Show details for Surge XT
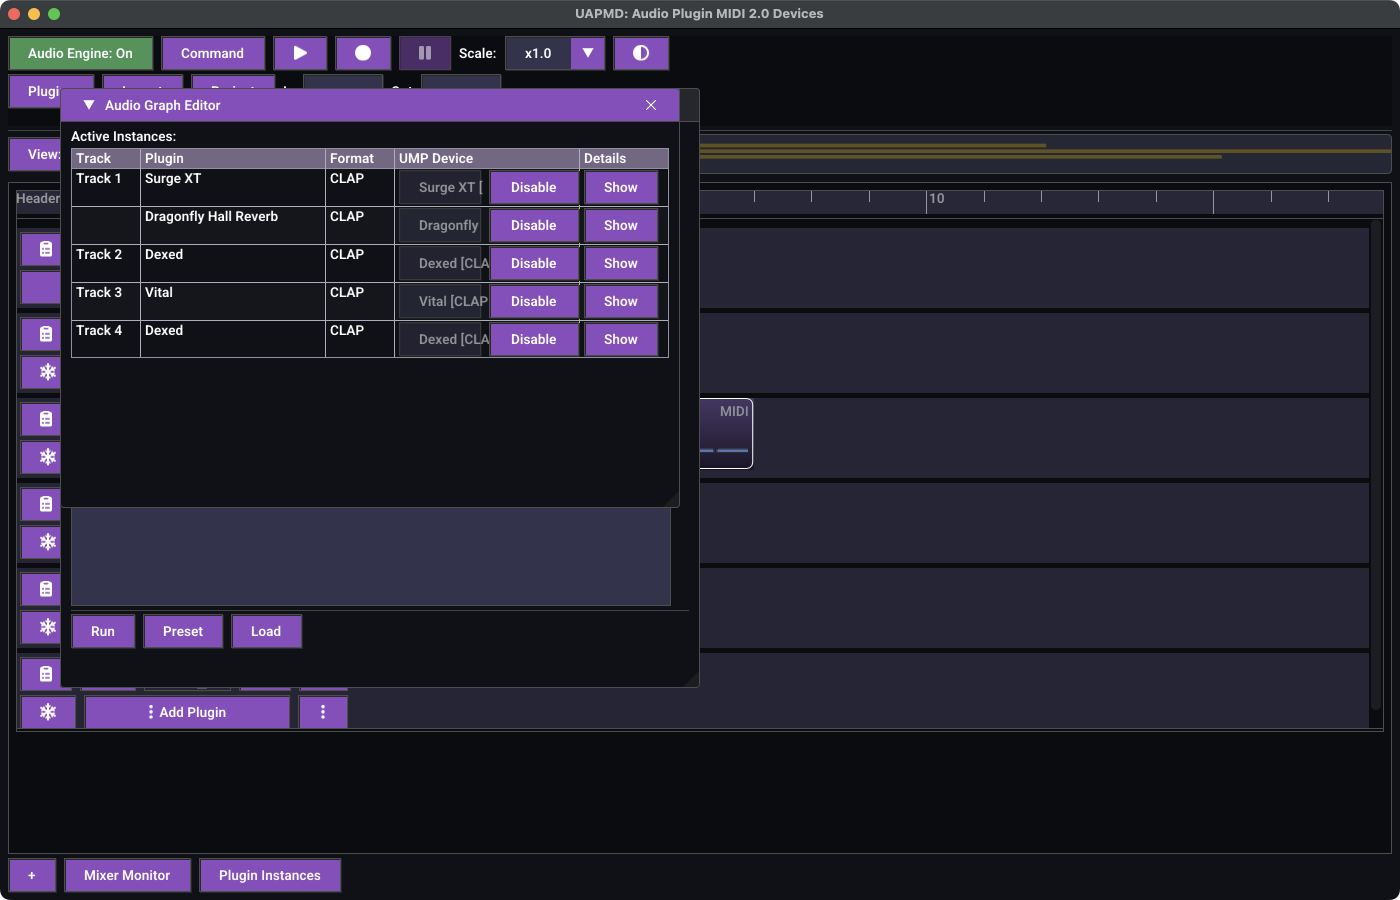 click(x=621, y=187)
